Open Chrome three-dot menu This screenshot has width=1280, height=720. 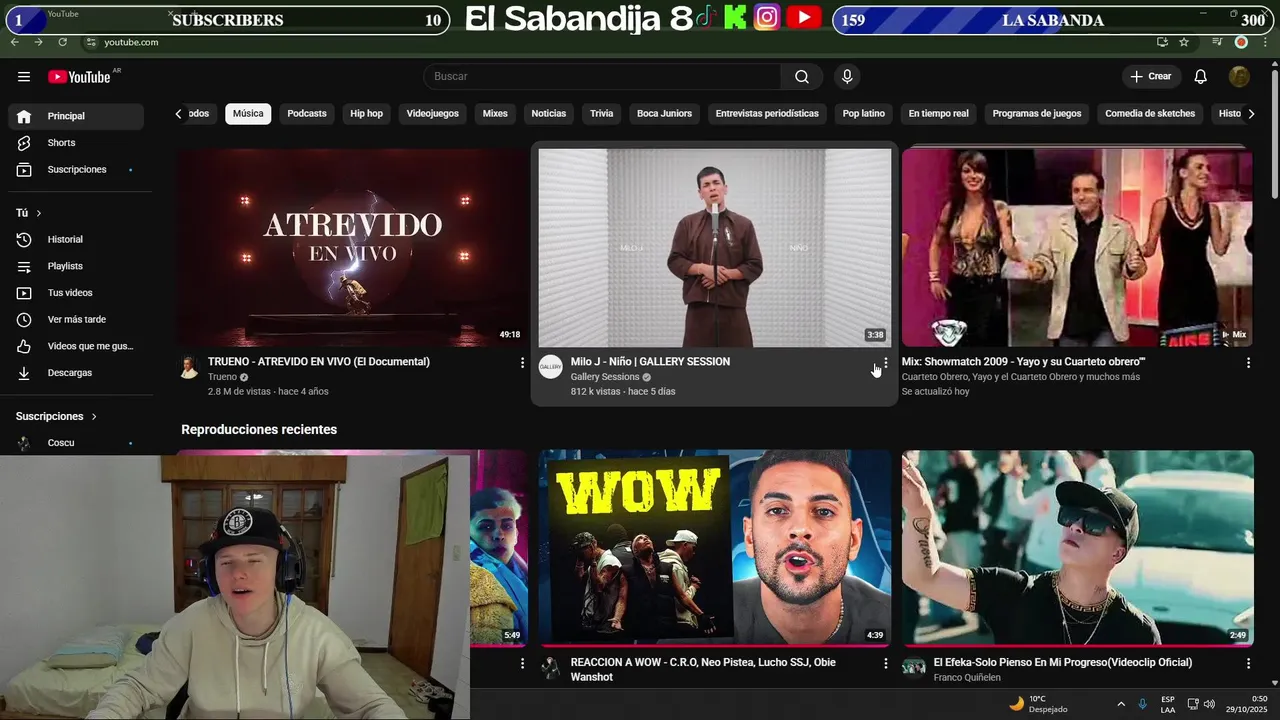click(1266, 42)
